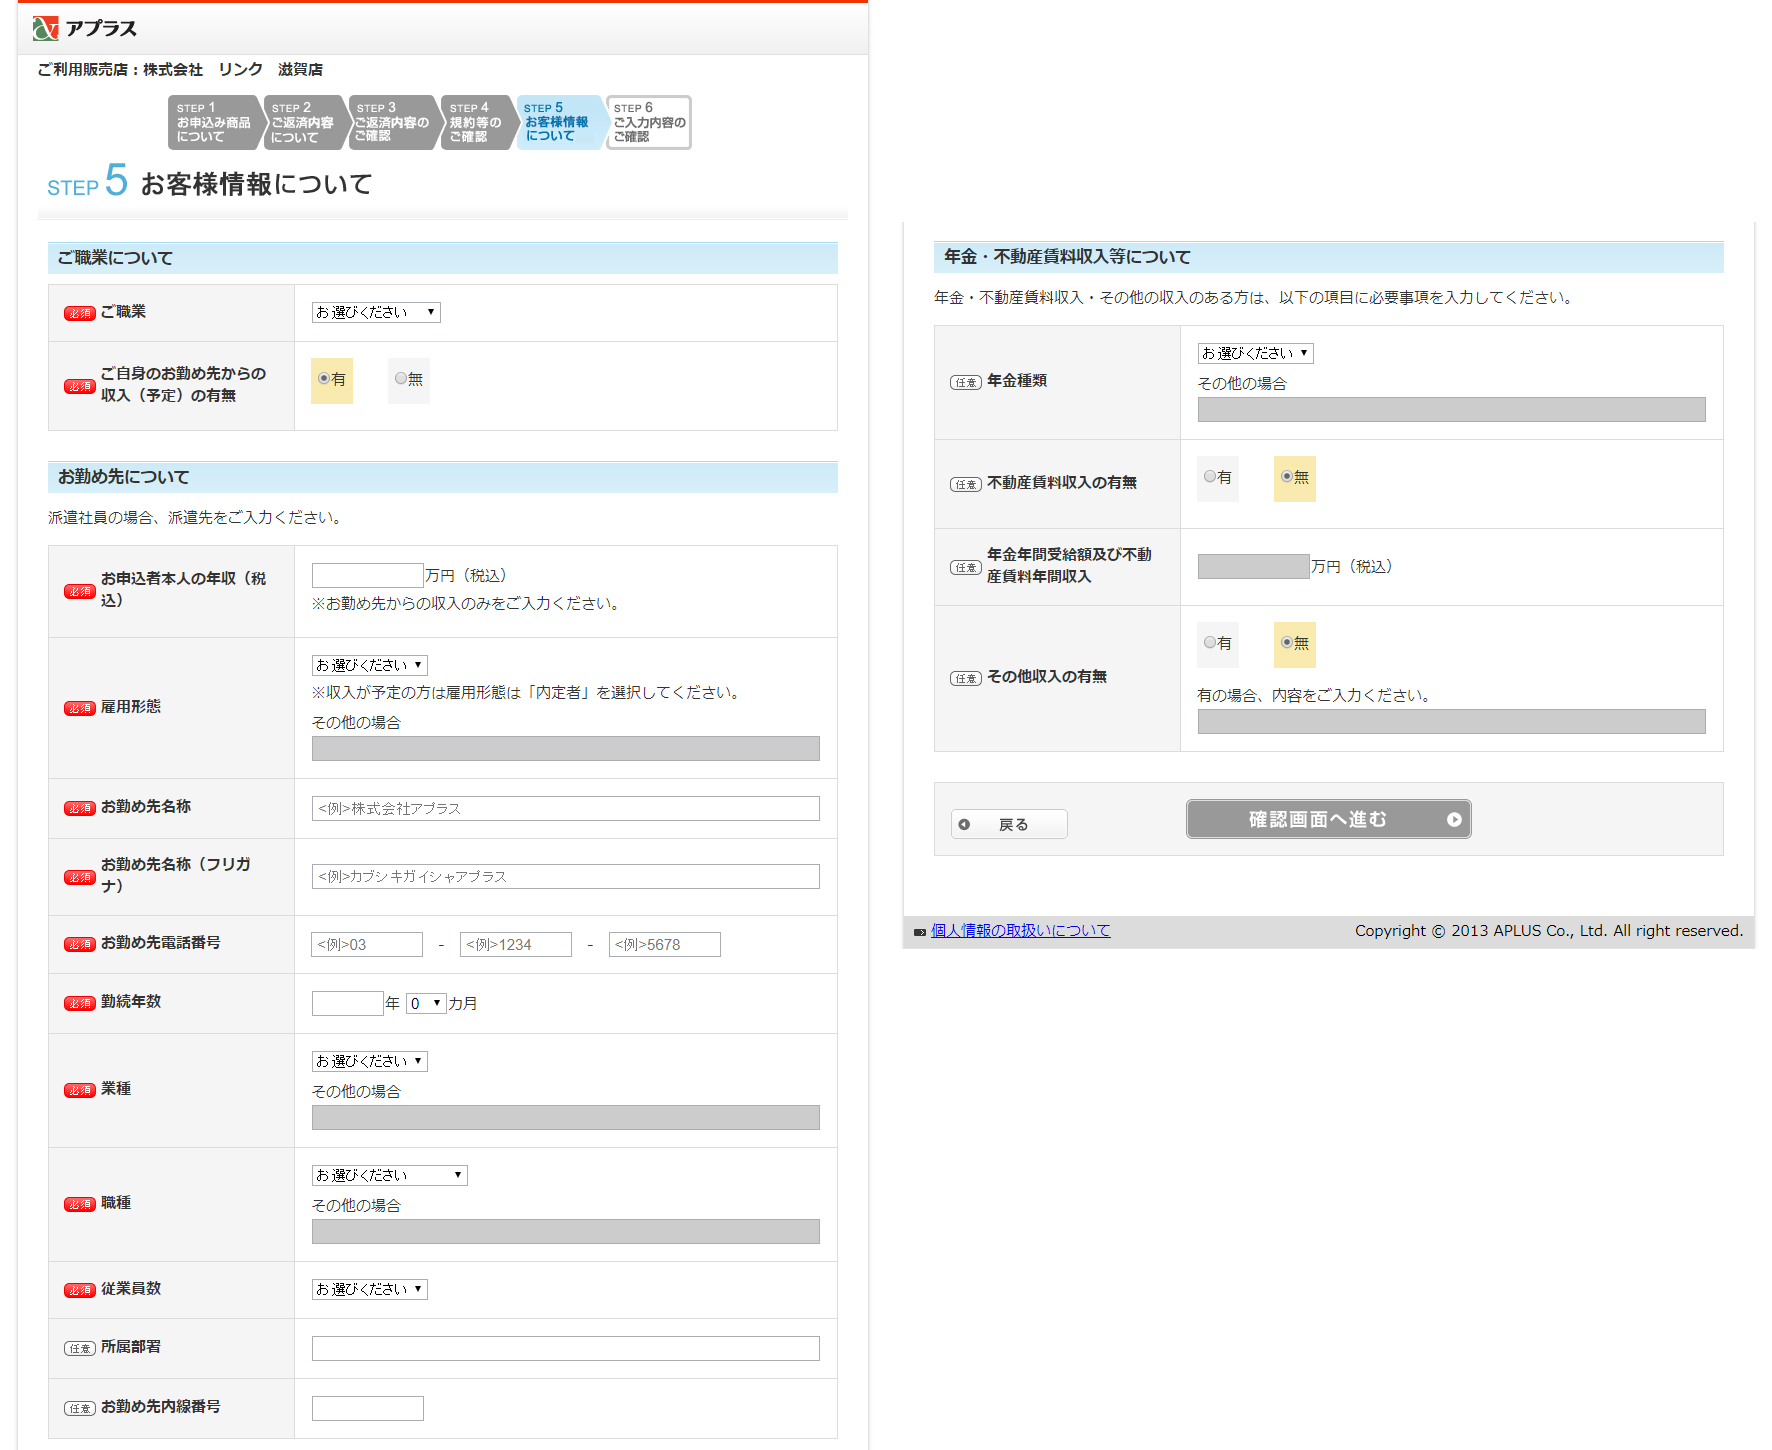
Task: Click the 必須 badge next to ご職業
Action: pos(79,313)
